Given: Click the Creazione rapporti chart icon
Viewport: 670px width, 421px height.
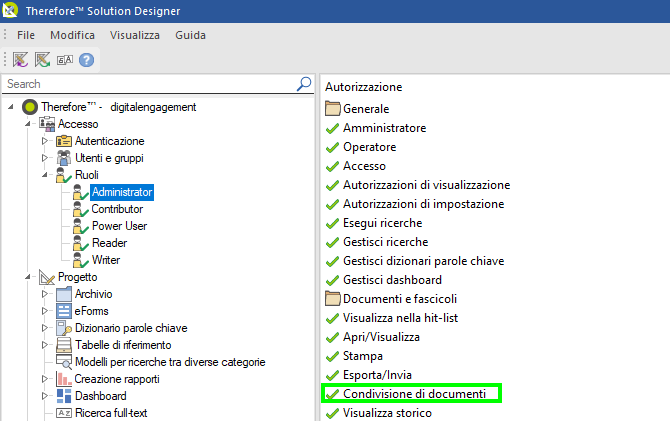Looking at the screenshot, I should tap(64, 379).
